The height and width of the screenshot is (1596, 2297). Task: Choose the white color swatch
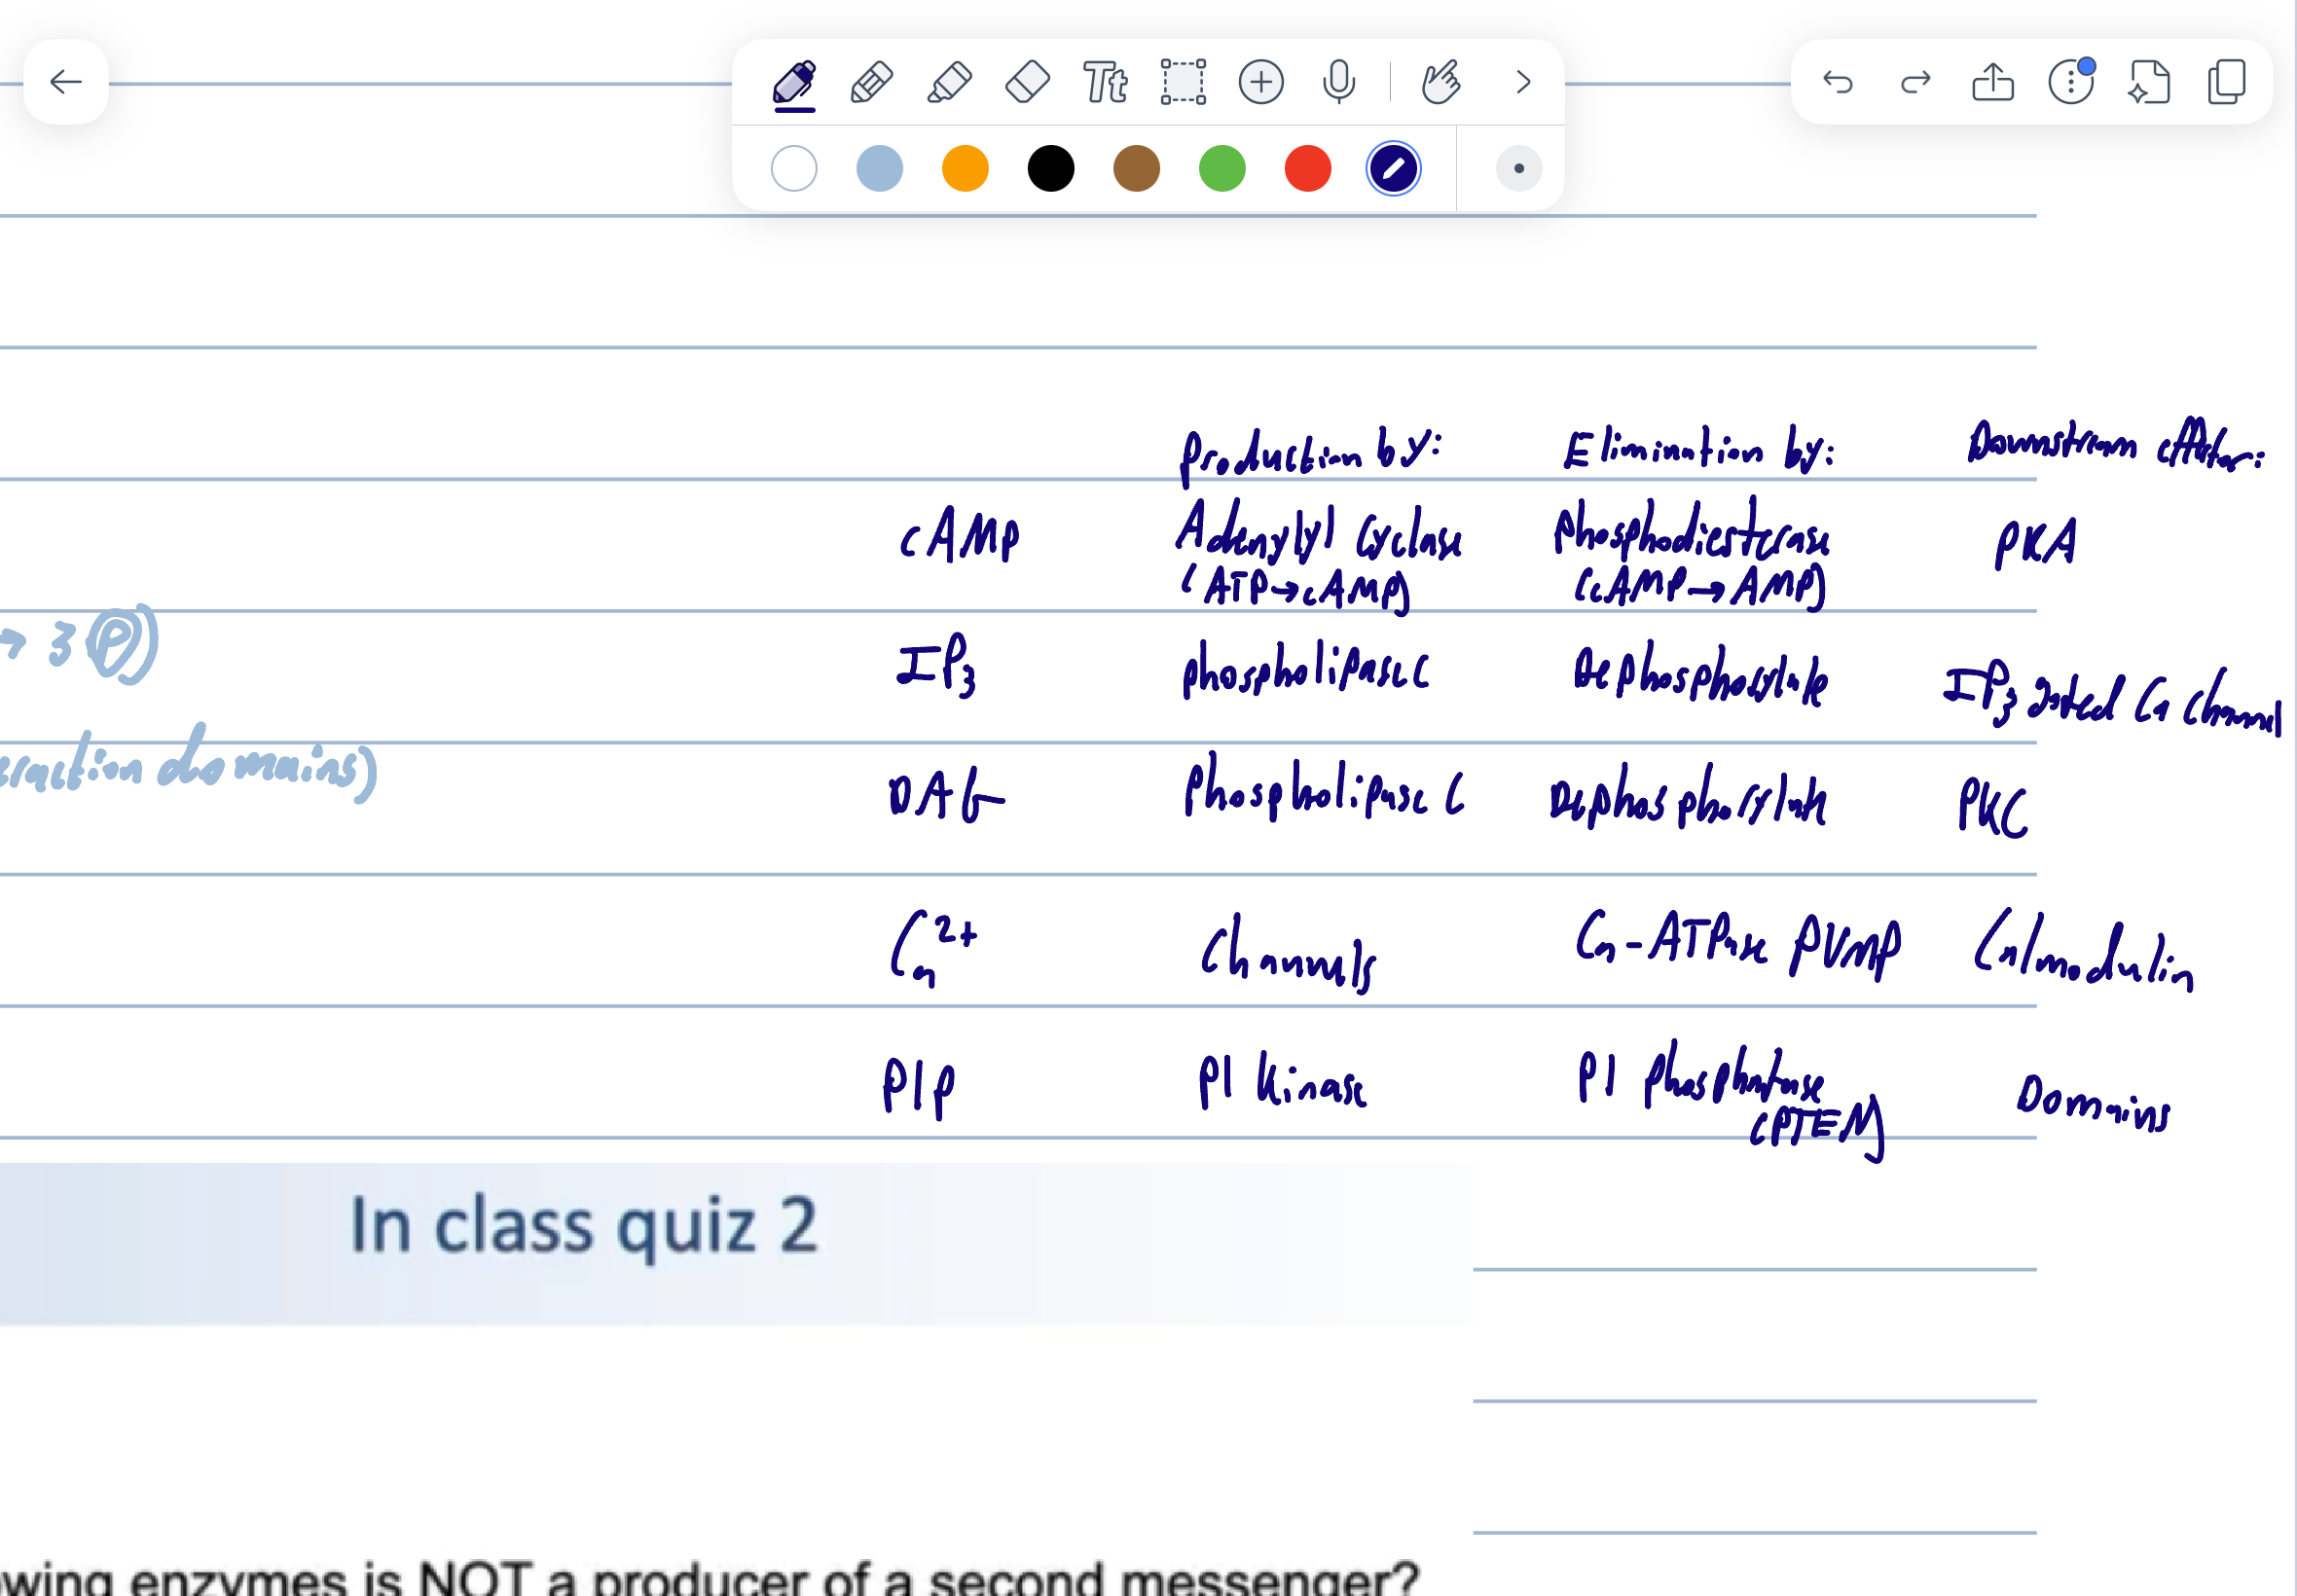pyautogui.click(x=794, y=168)
